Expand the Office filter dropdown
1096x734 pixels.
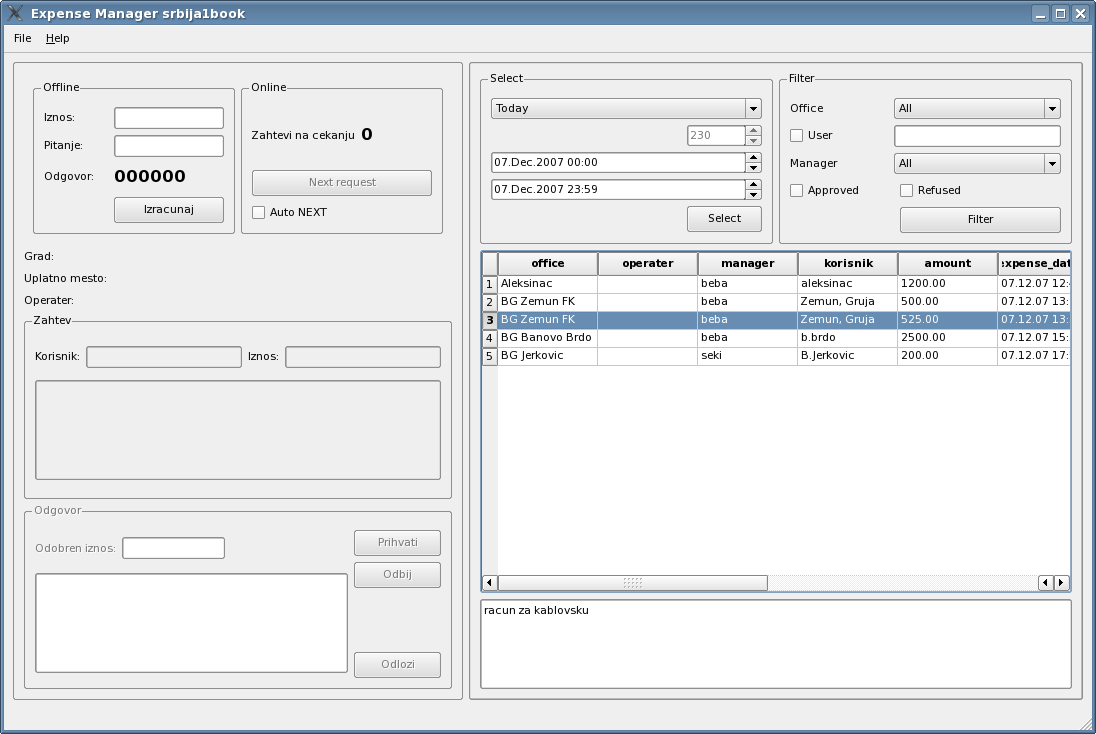976,108
